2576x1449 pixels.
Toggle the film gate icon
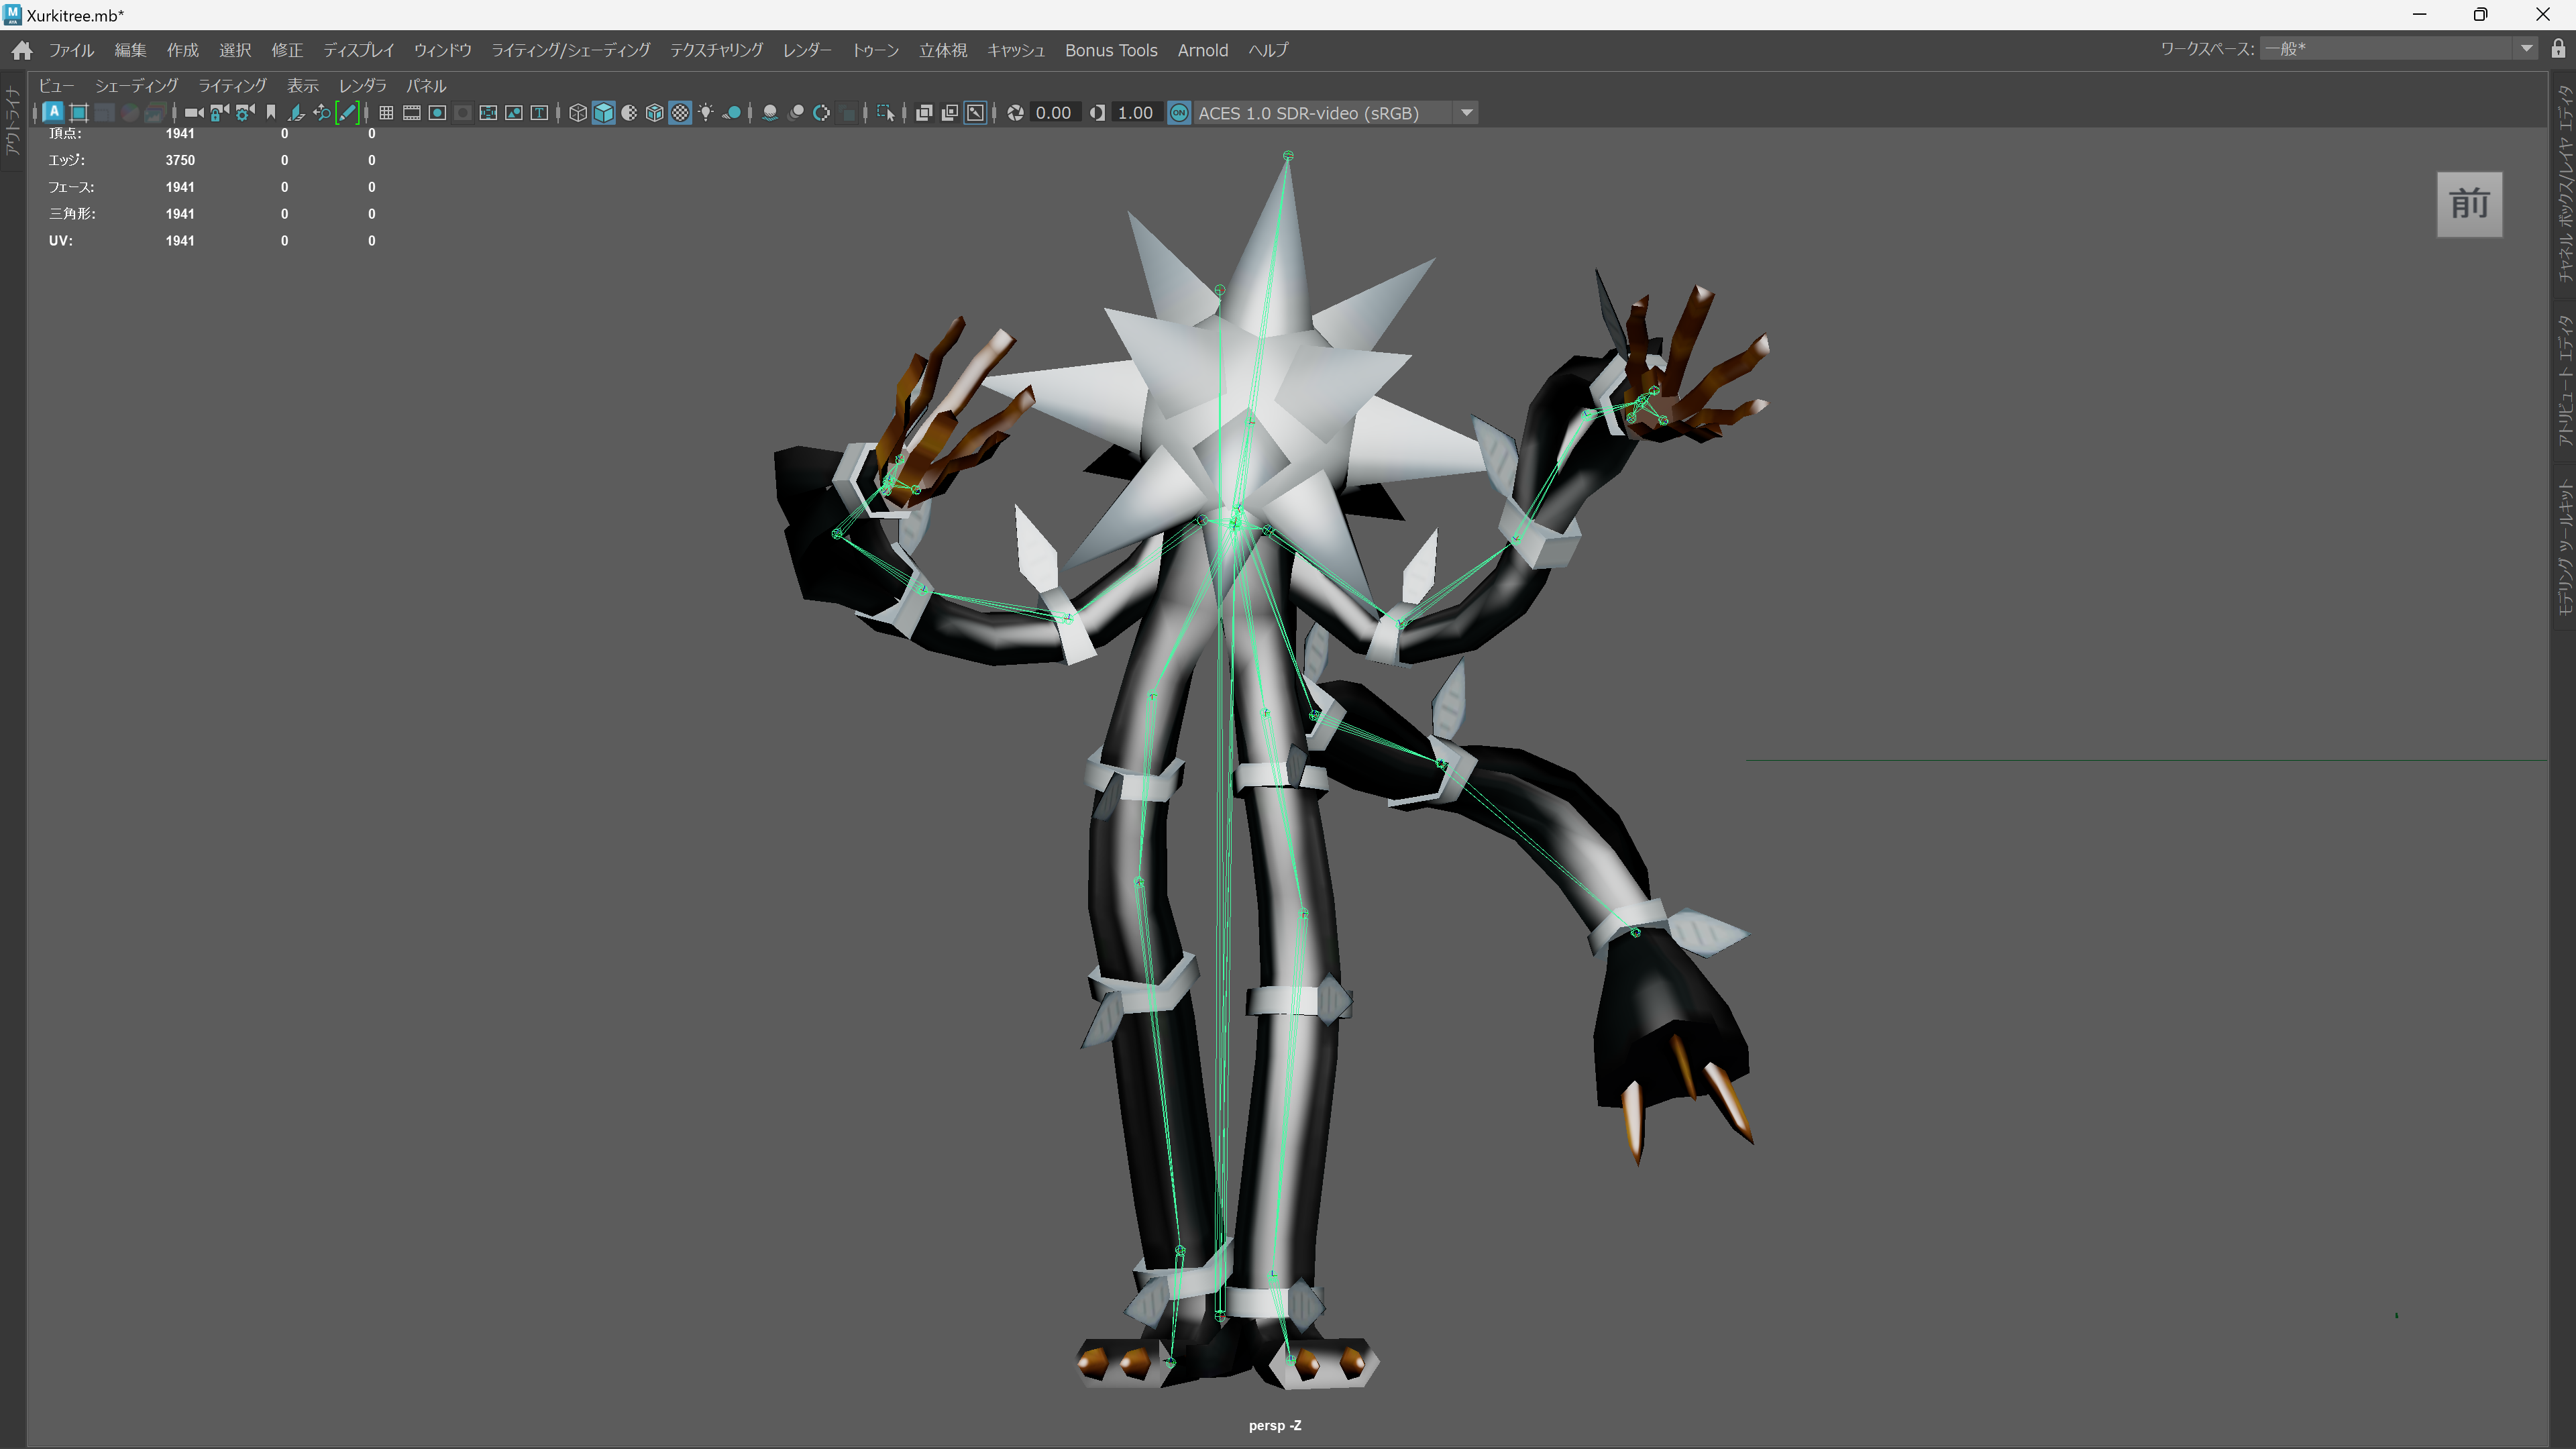pyautogui.click(x=412, y=113)
